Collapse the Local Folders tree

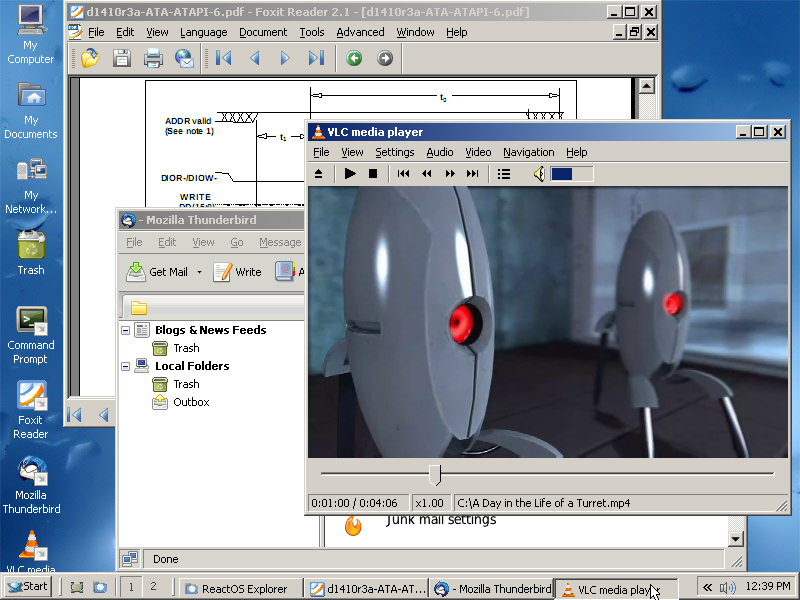125,366
